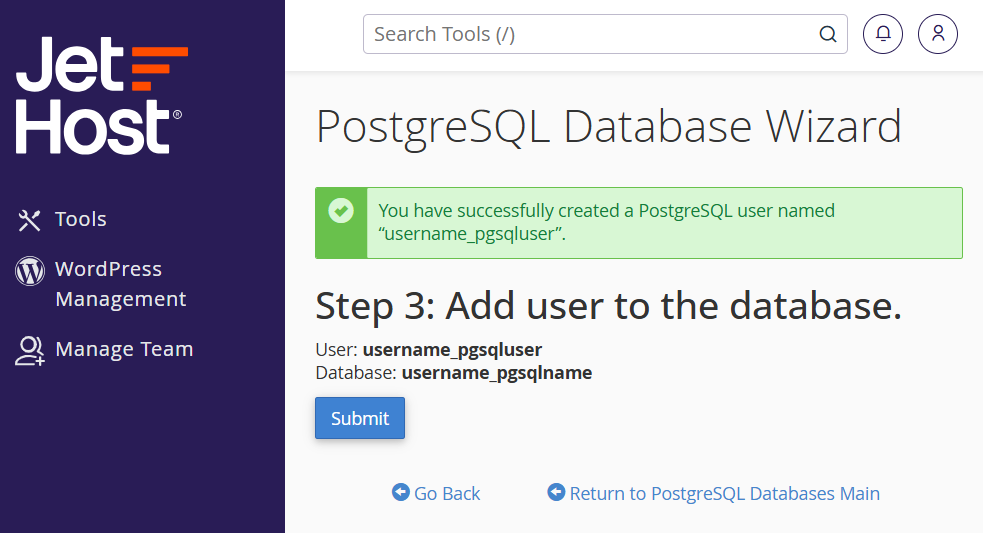The image size is (983, 533).
Task: Open WordPress Management in sidebar
Action: tap(120, 284)
